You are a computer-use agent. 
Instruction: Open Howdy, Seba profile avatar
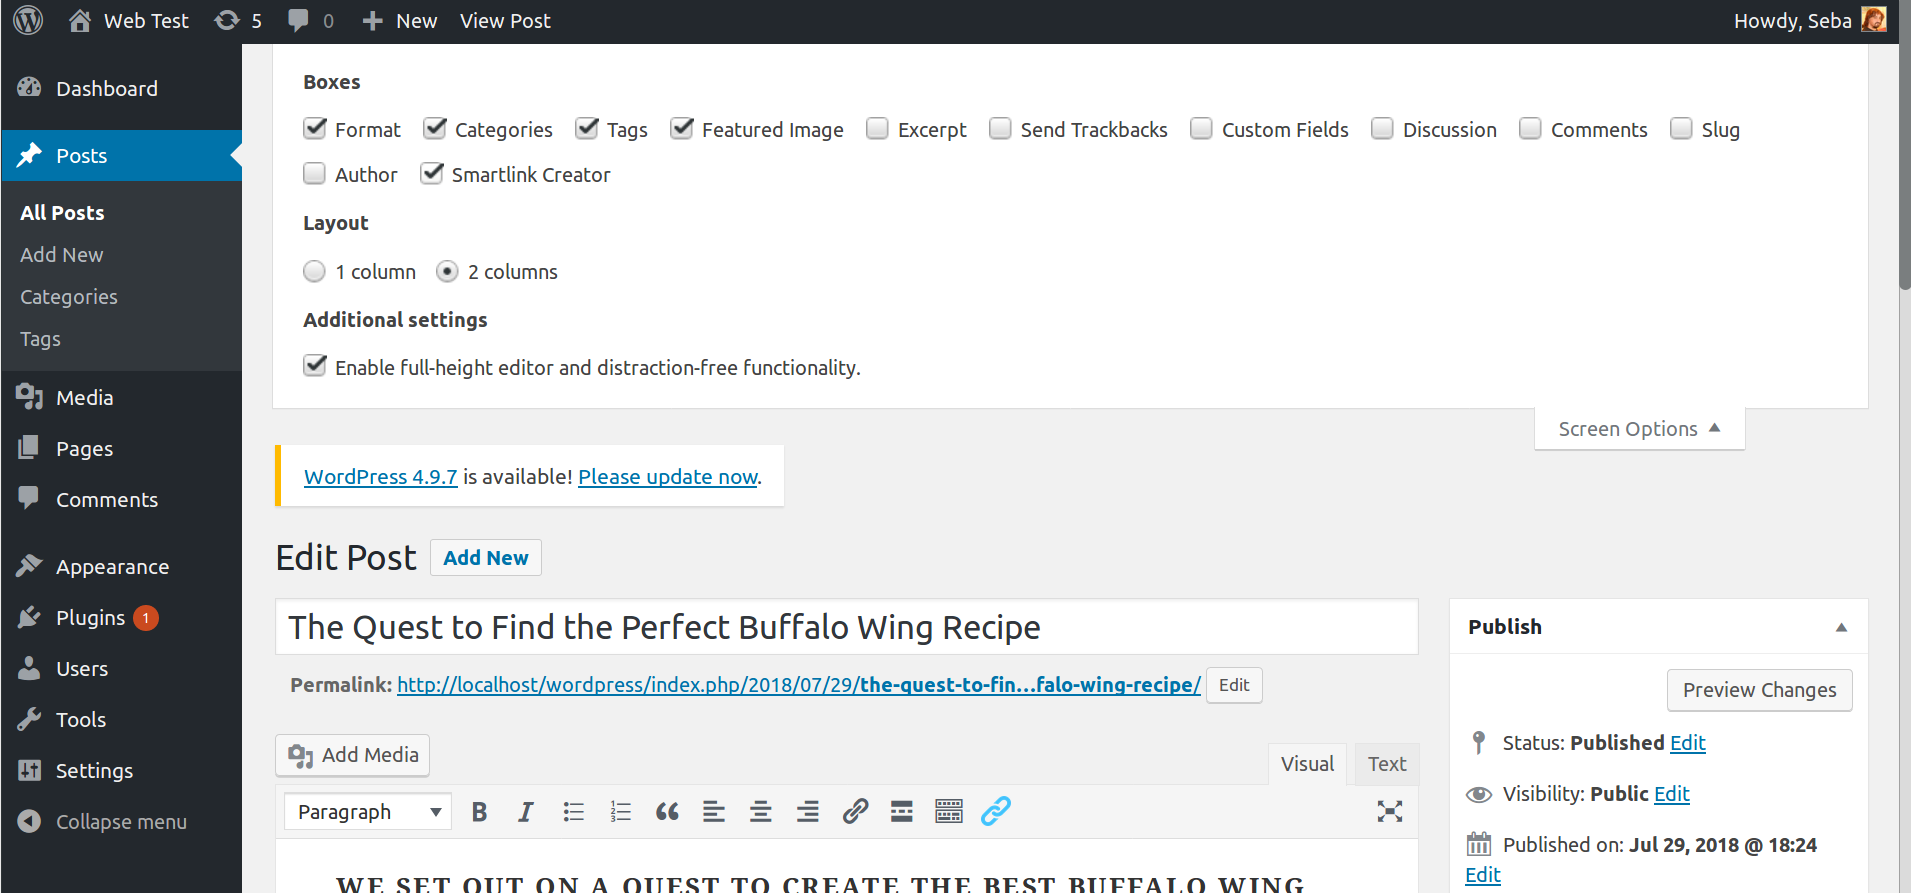pyautogui.click(x=1873, y=20)
